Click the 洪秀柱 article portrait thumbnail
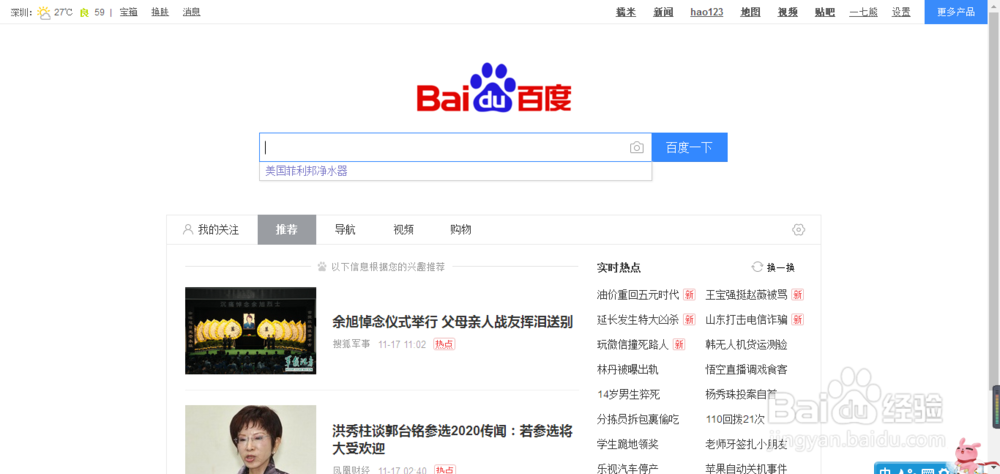The image size is (1000, 474). 251,440
